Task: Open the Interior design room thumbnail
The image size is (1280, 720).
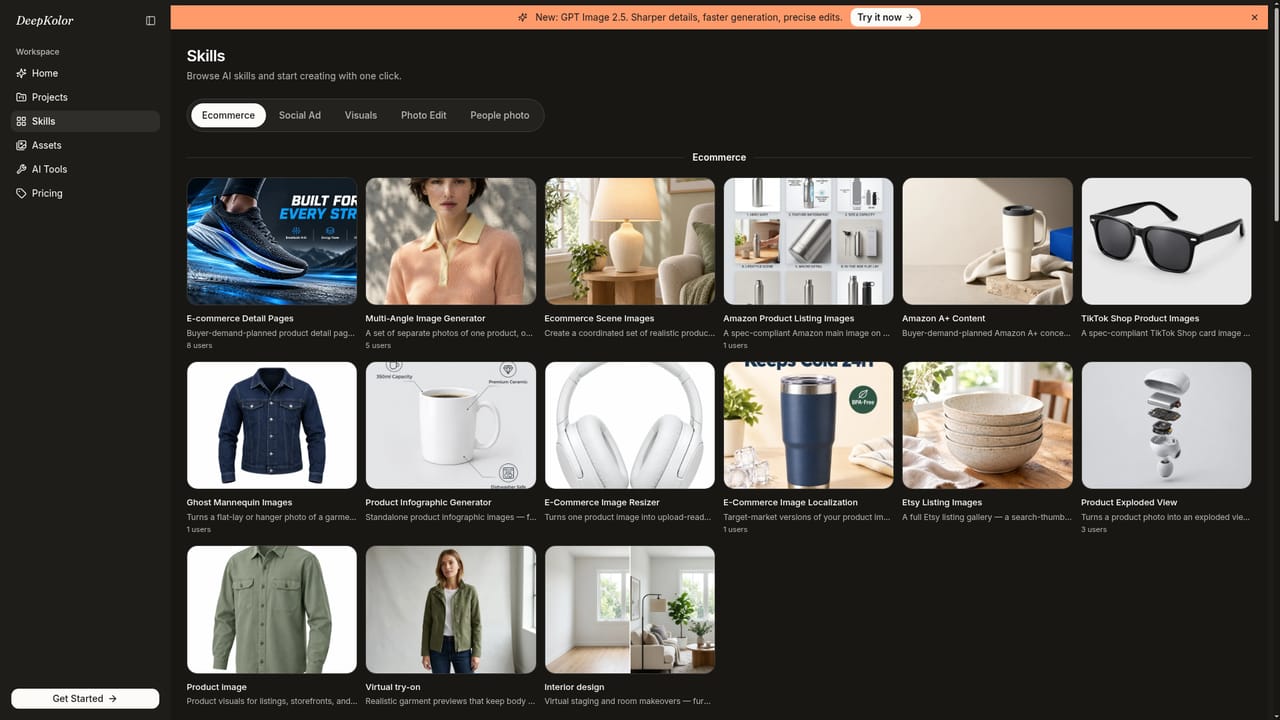Action: 630,609
